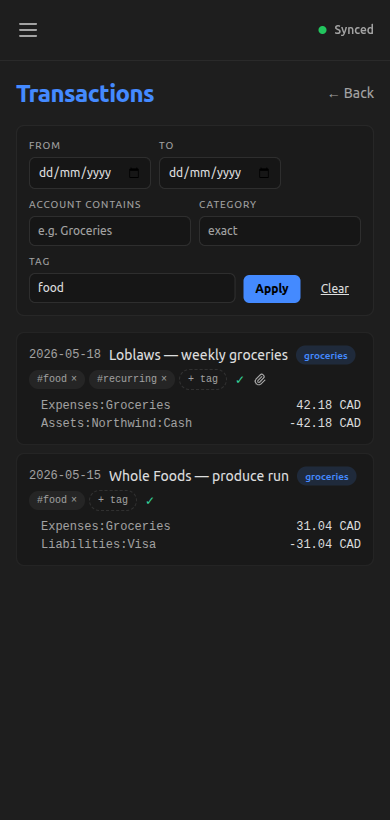390x820 pixels.
Task: Select the Whole Foods — produce run title
Action: pyautogui.click(x=199, y=476)
